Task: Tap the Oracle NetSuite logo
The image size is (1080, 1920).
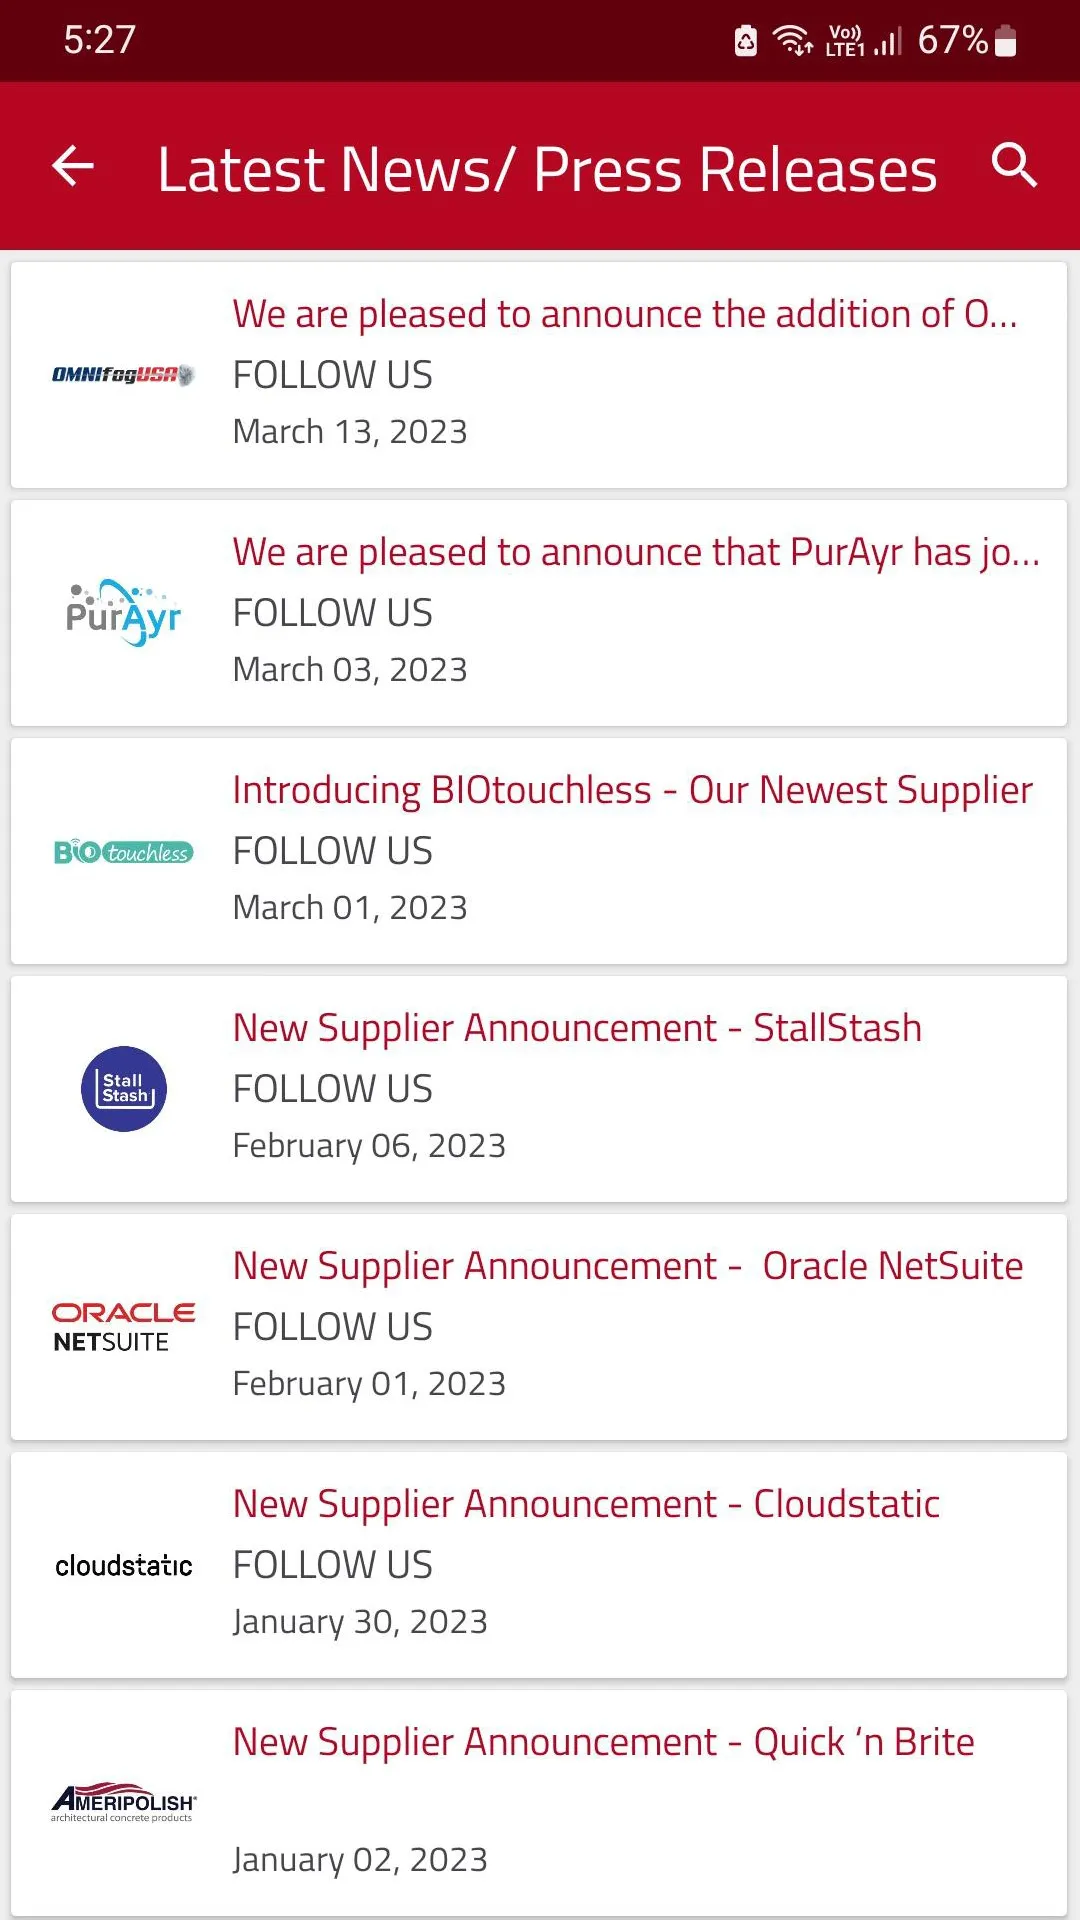Action: point(123,1327)
